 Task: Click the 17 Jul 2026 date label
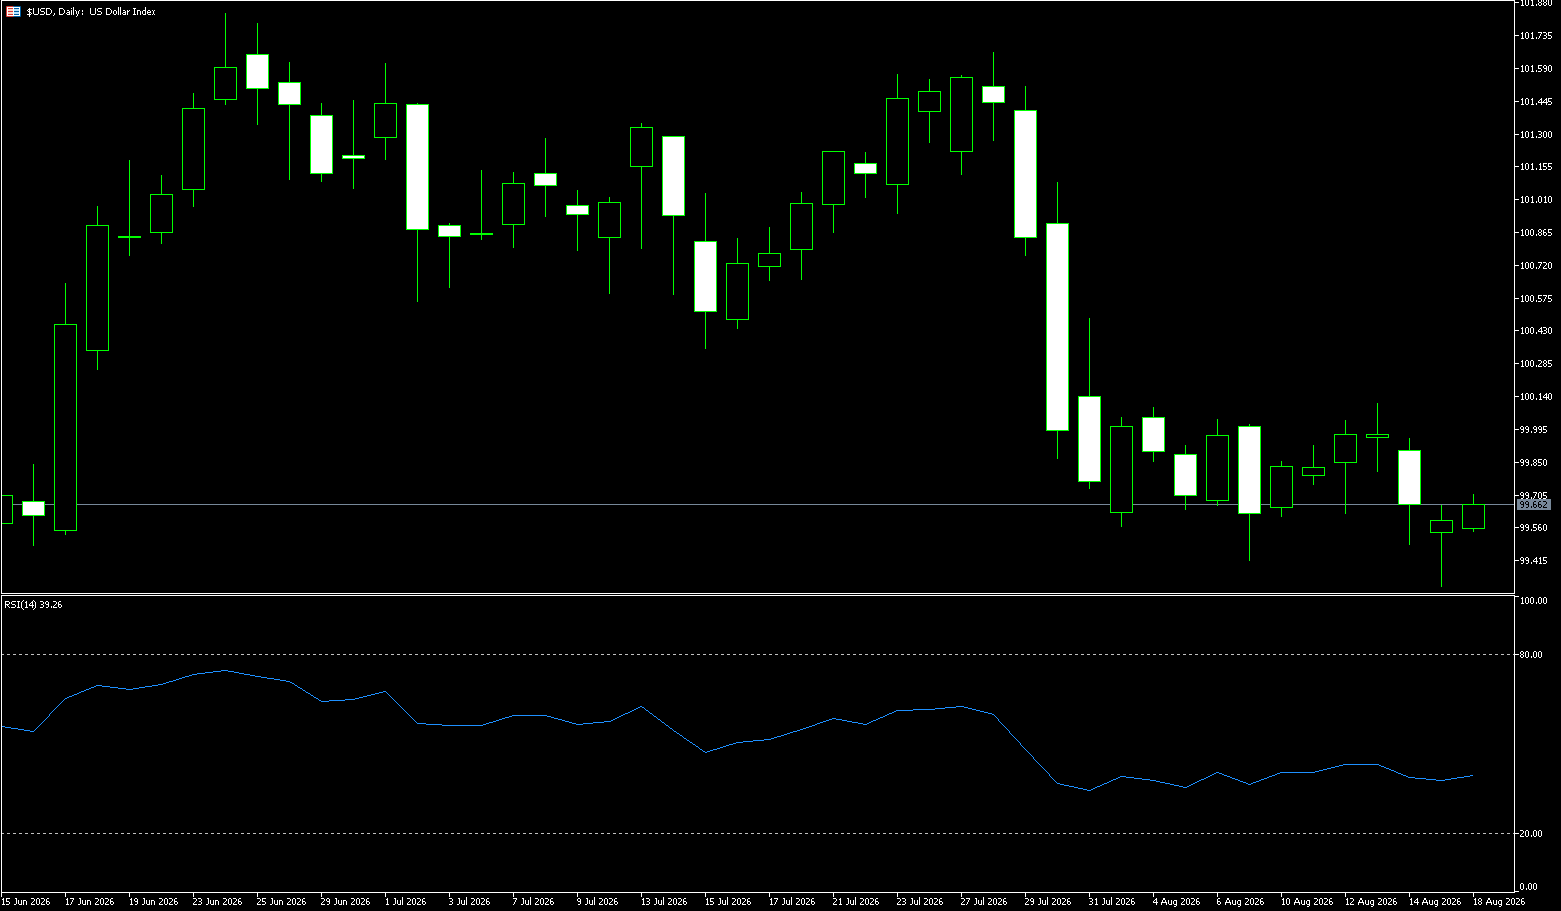[x=792, y=902]
